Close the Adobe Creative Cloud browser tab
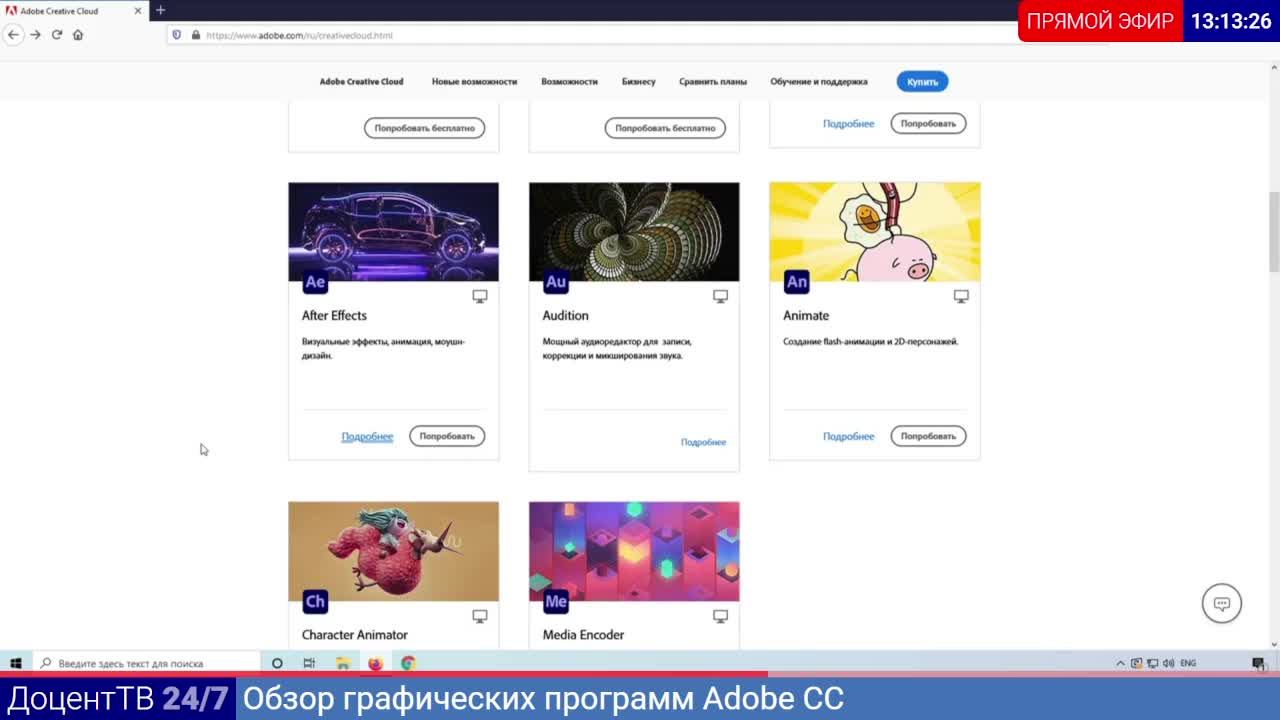 138,11
